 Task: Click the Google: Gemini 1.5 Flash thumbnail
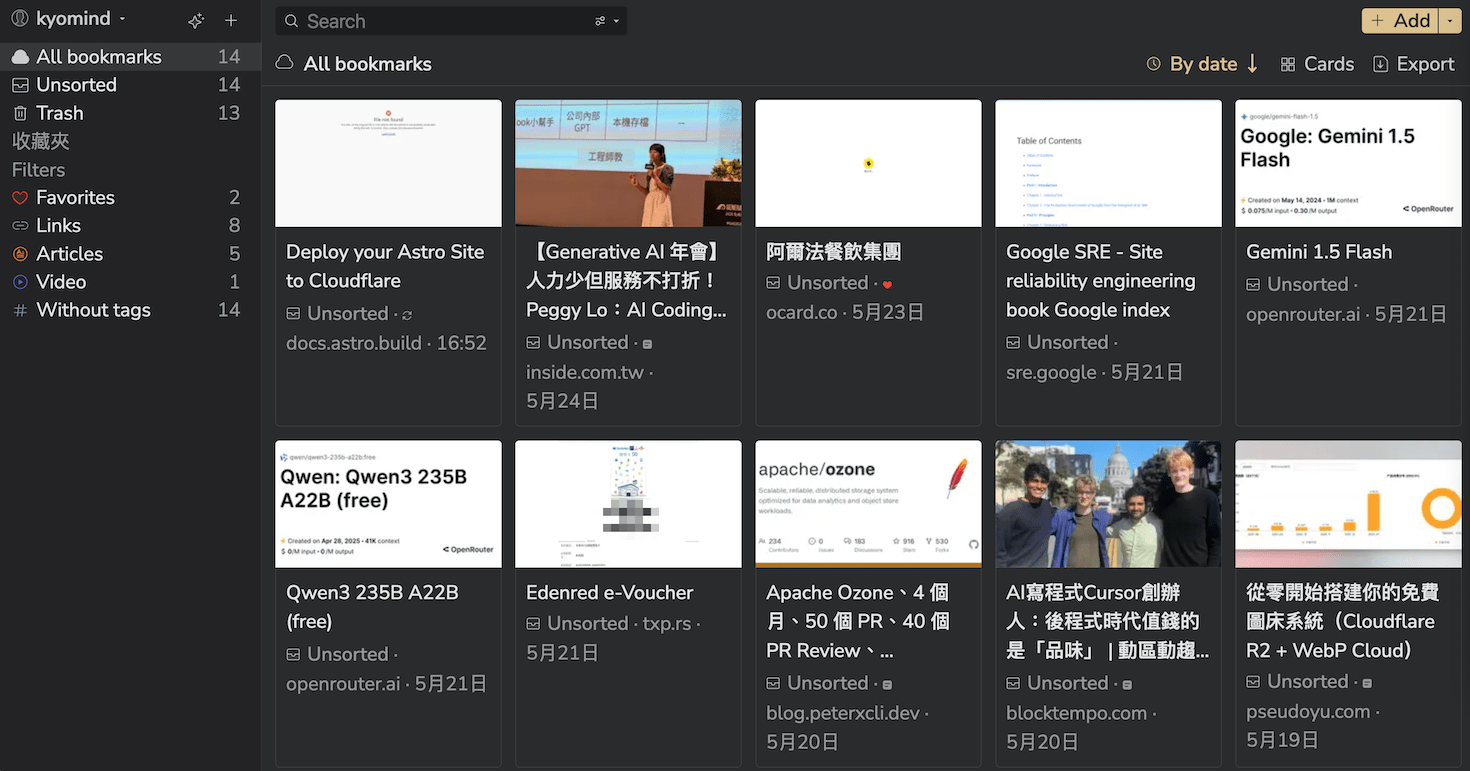tap(1348, 163)
